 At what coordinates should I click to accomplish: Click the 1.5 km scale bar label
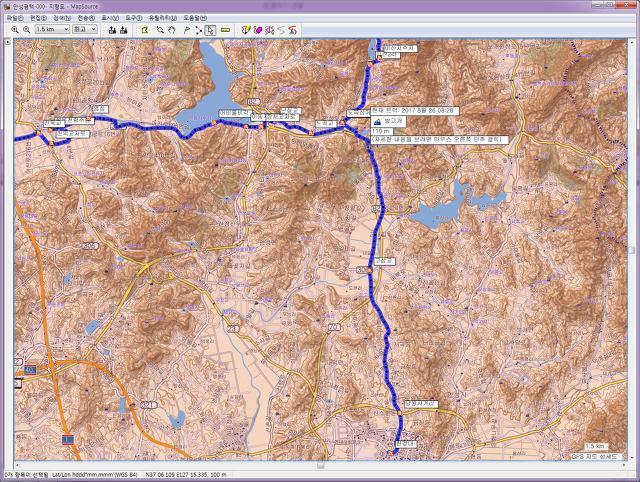pyautogui.click(x=596, y=446)
